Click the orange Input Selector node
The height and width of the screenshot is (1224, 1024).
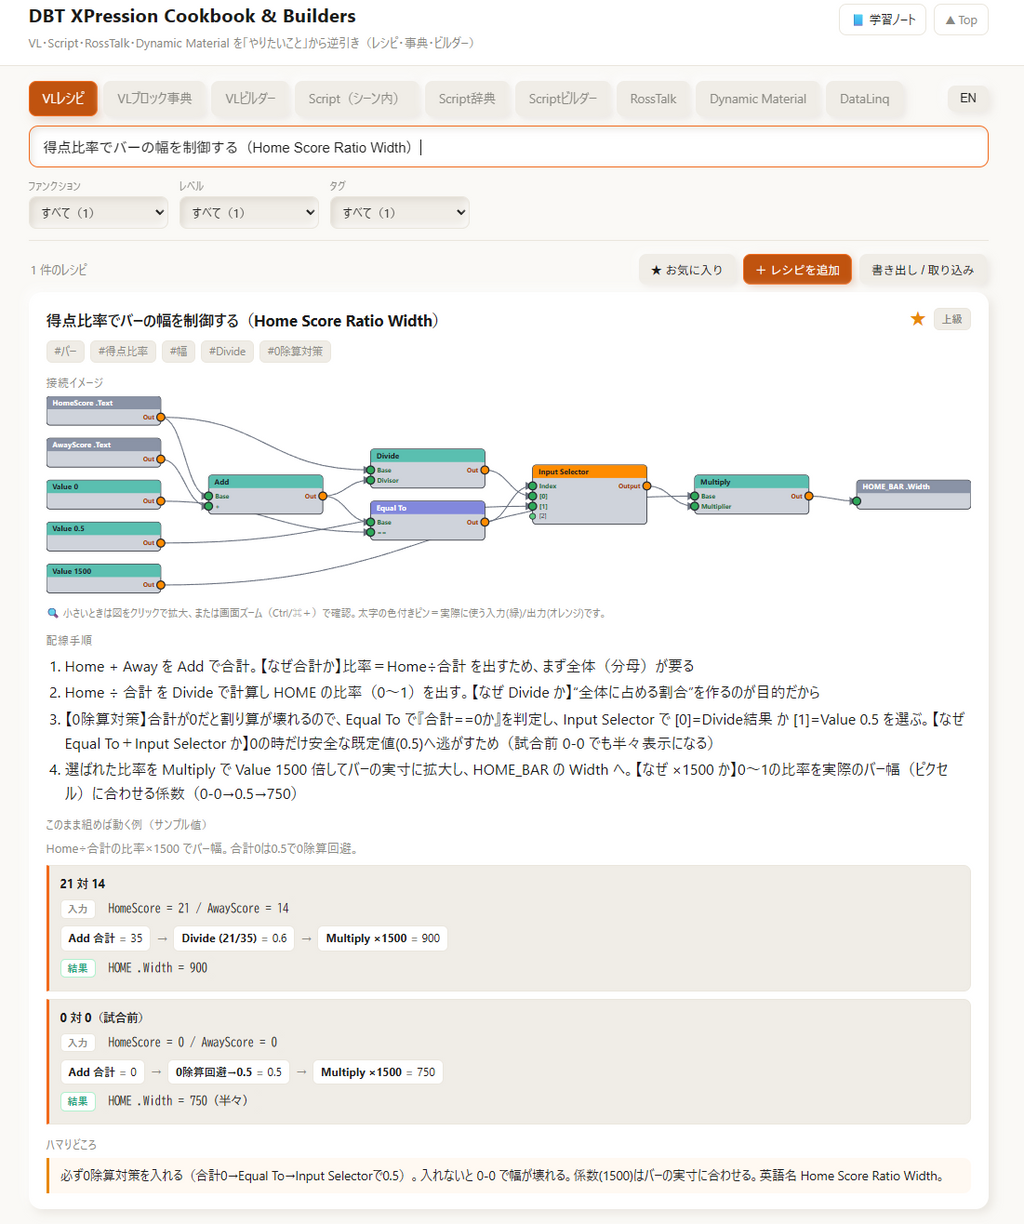[590, 494]
